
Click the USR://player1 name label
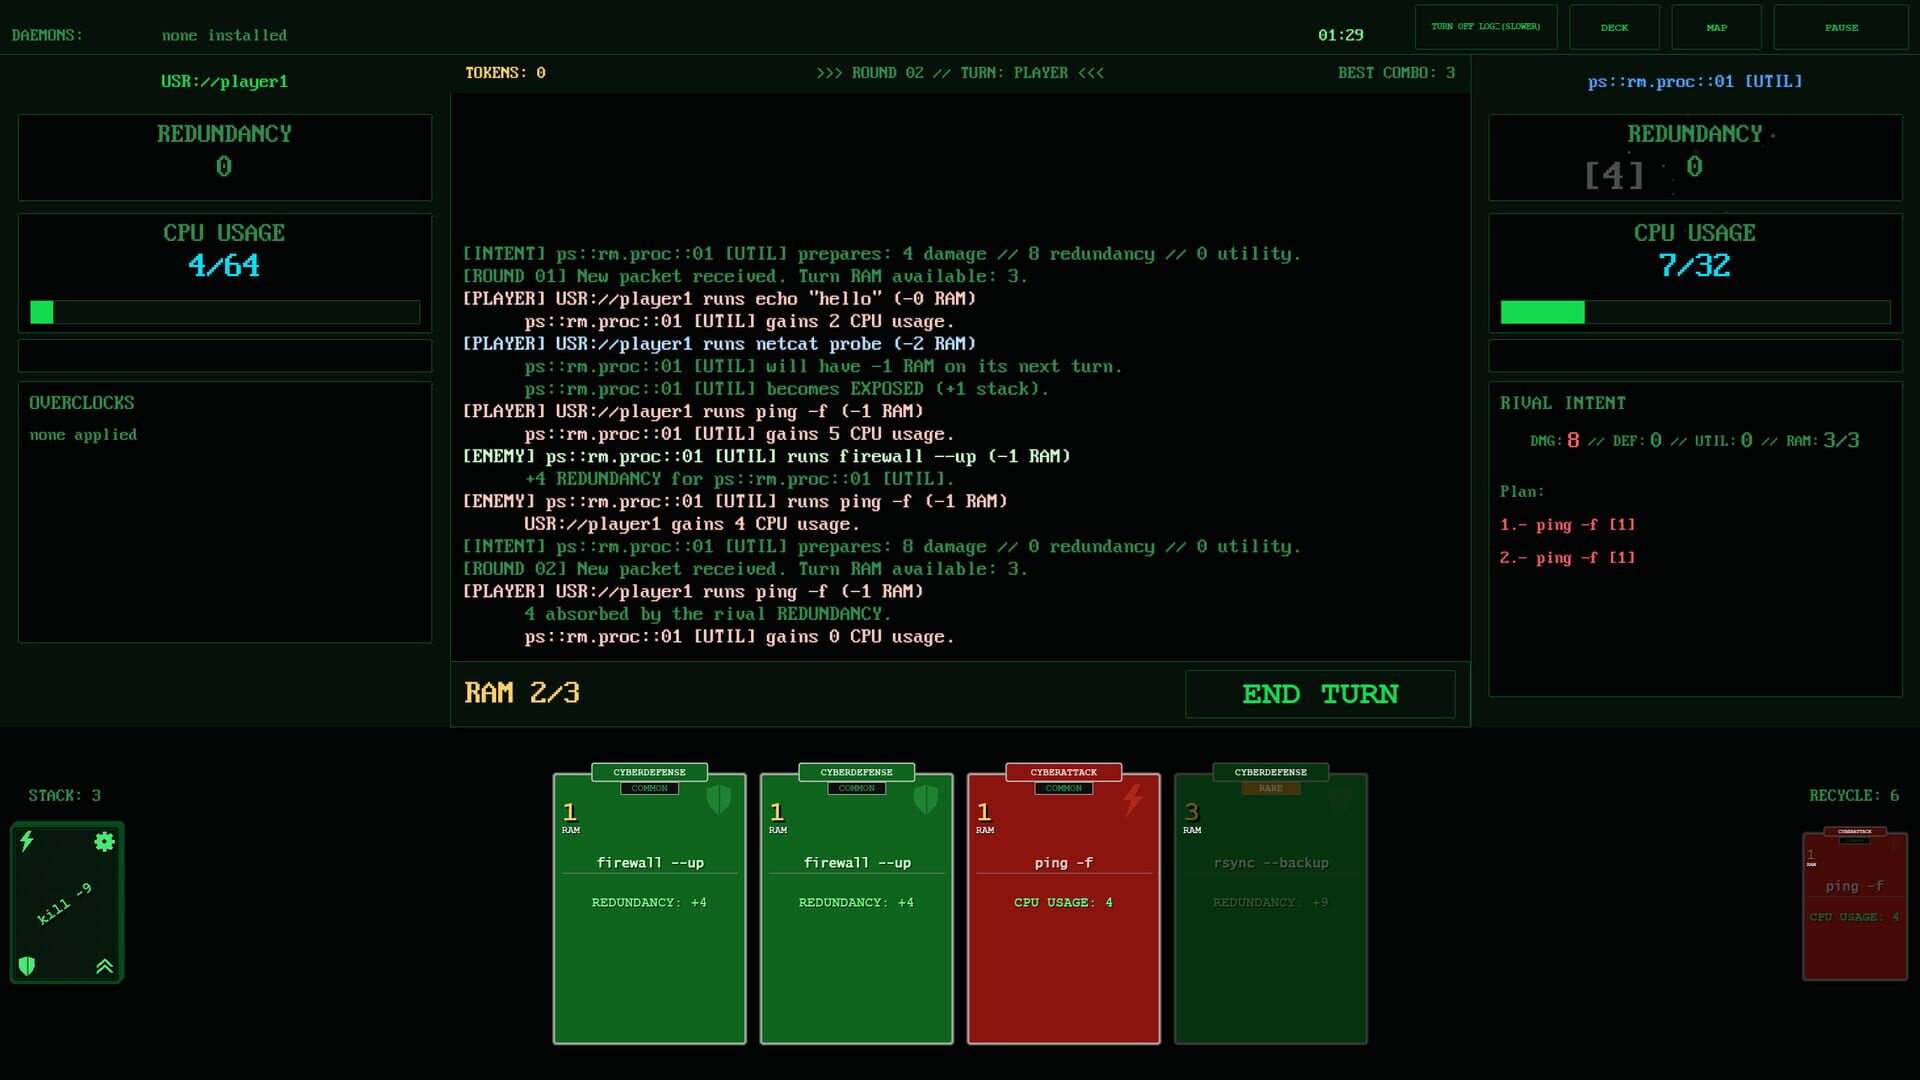click(225, 81)
